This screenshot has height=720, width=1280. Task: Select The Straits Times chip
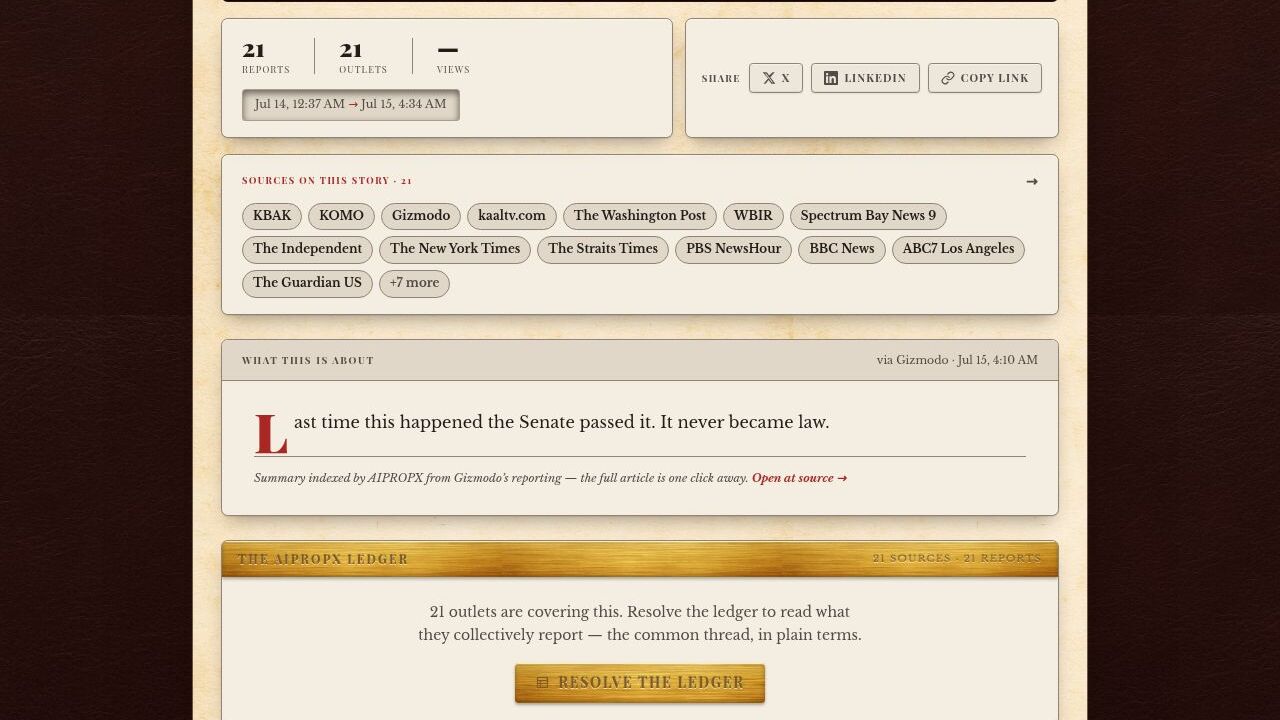point(603,249)
